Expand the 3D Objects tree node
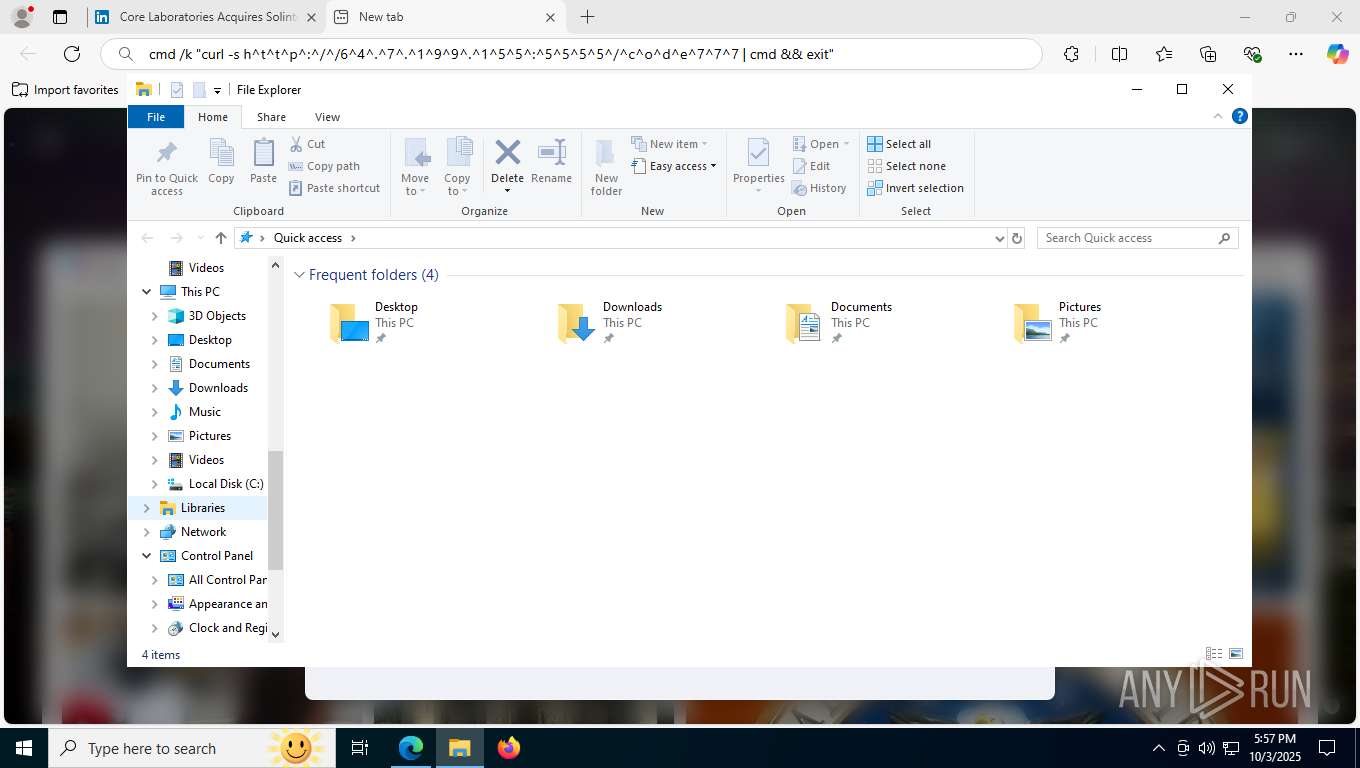 [154, 316]
